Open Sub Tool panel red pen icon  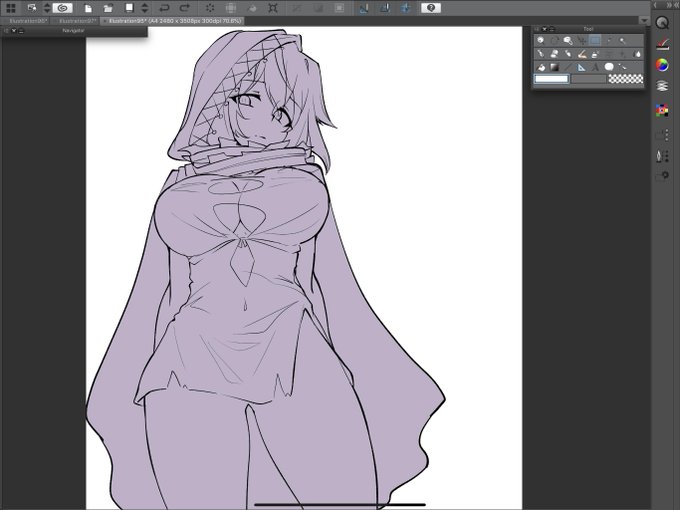[x=662, y=44]
